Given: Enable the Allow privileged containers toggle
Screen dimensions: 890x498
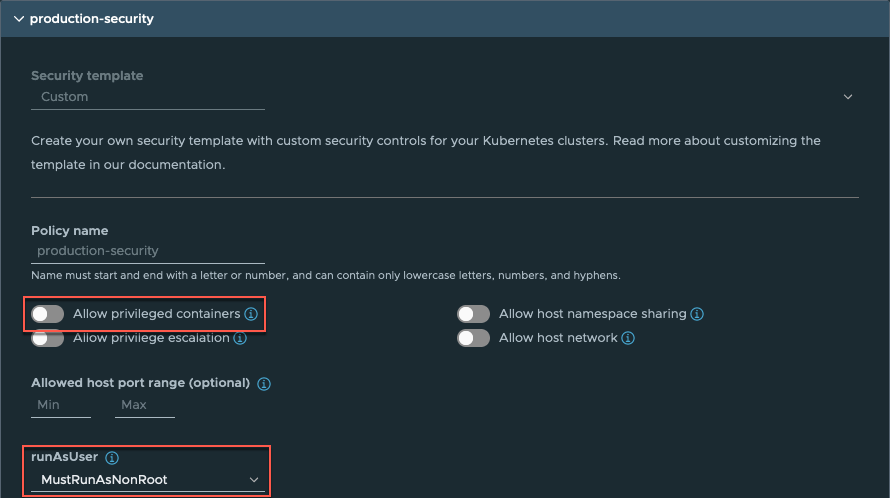Looking at the screenshot, I should pos(47,314).
